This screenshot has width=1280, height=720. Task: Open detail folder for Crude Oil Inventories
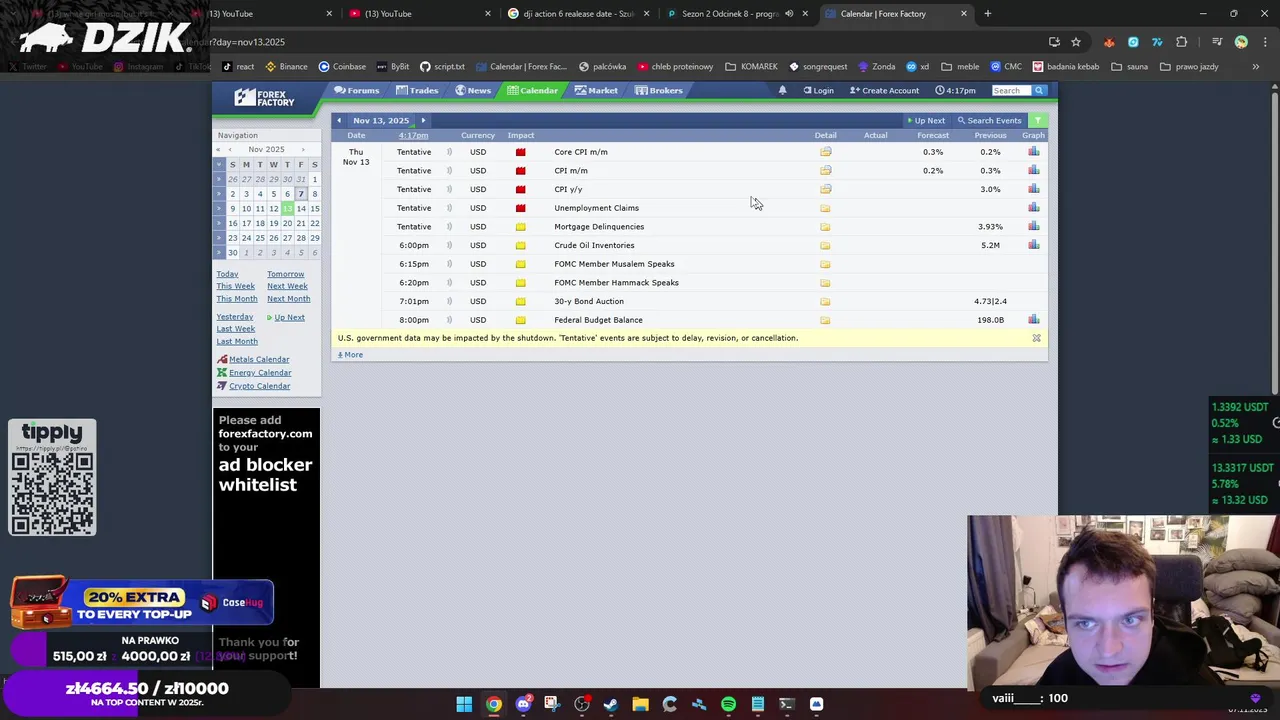pos(825,245)
